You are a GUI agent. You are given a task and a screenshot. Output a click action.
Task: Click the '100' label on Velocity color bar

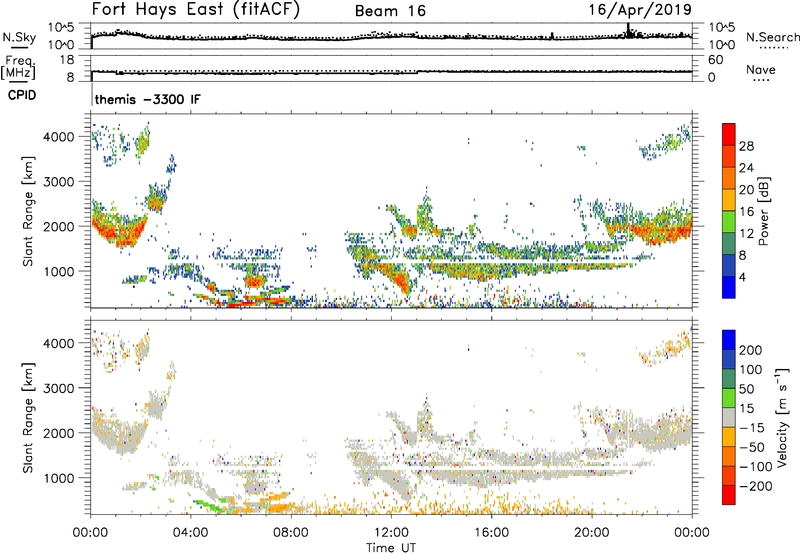751,370
